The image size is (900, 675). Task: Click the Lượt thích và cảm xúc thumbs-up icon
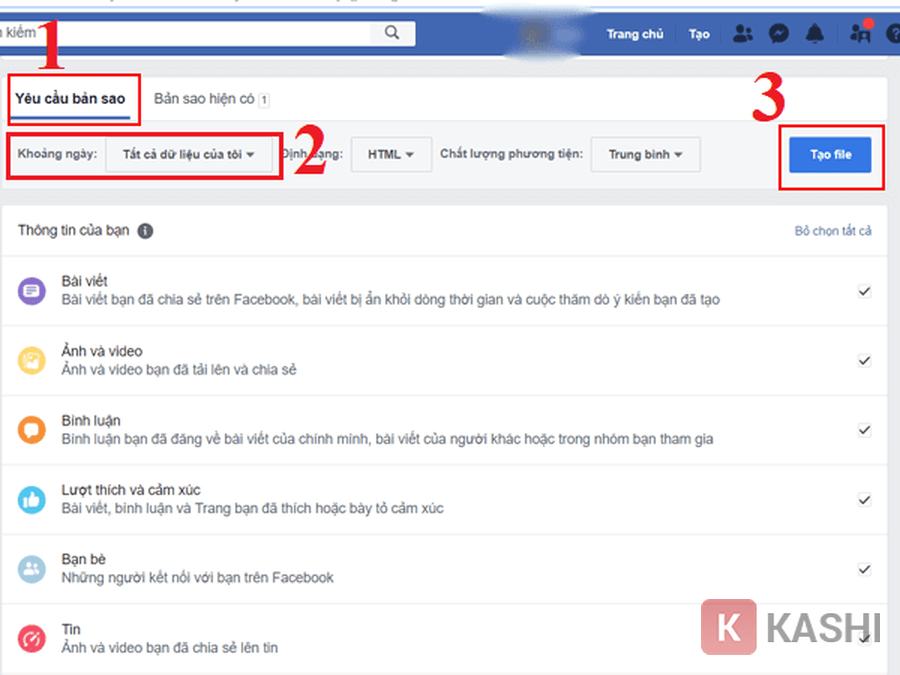point(31,499)
